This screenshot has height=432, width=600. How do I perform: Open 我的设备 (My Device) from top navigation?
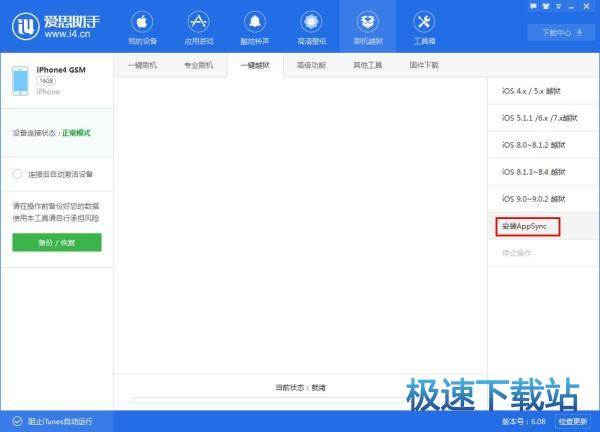(142, 28)
